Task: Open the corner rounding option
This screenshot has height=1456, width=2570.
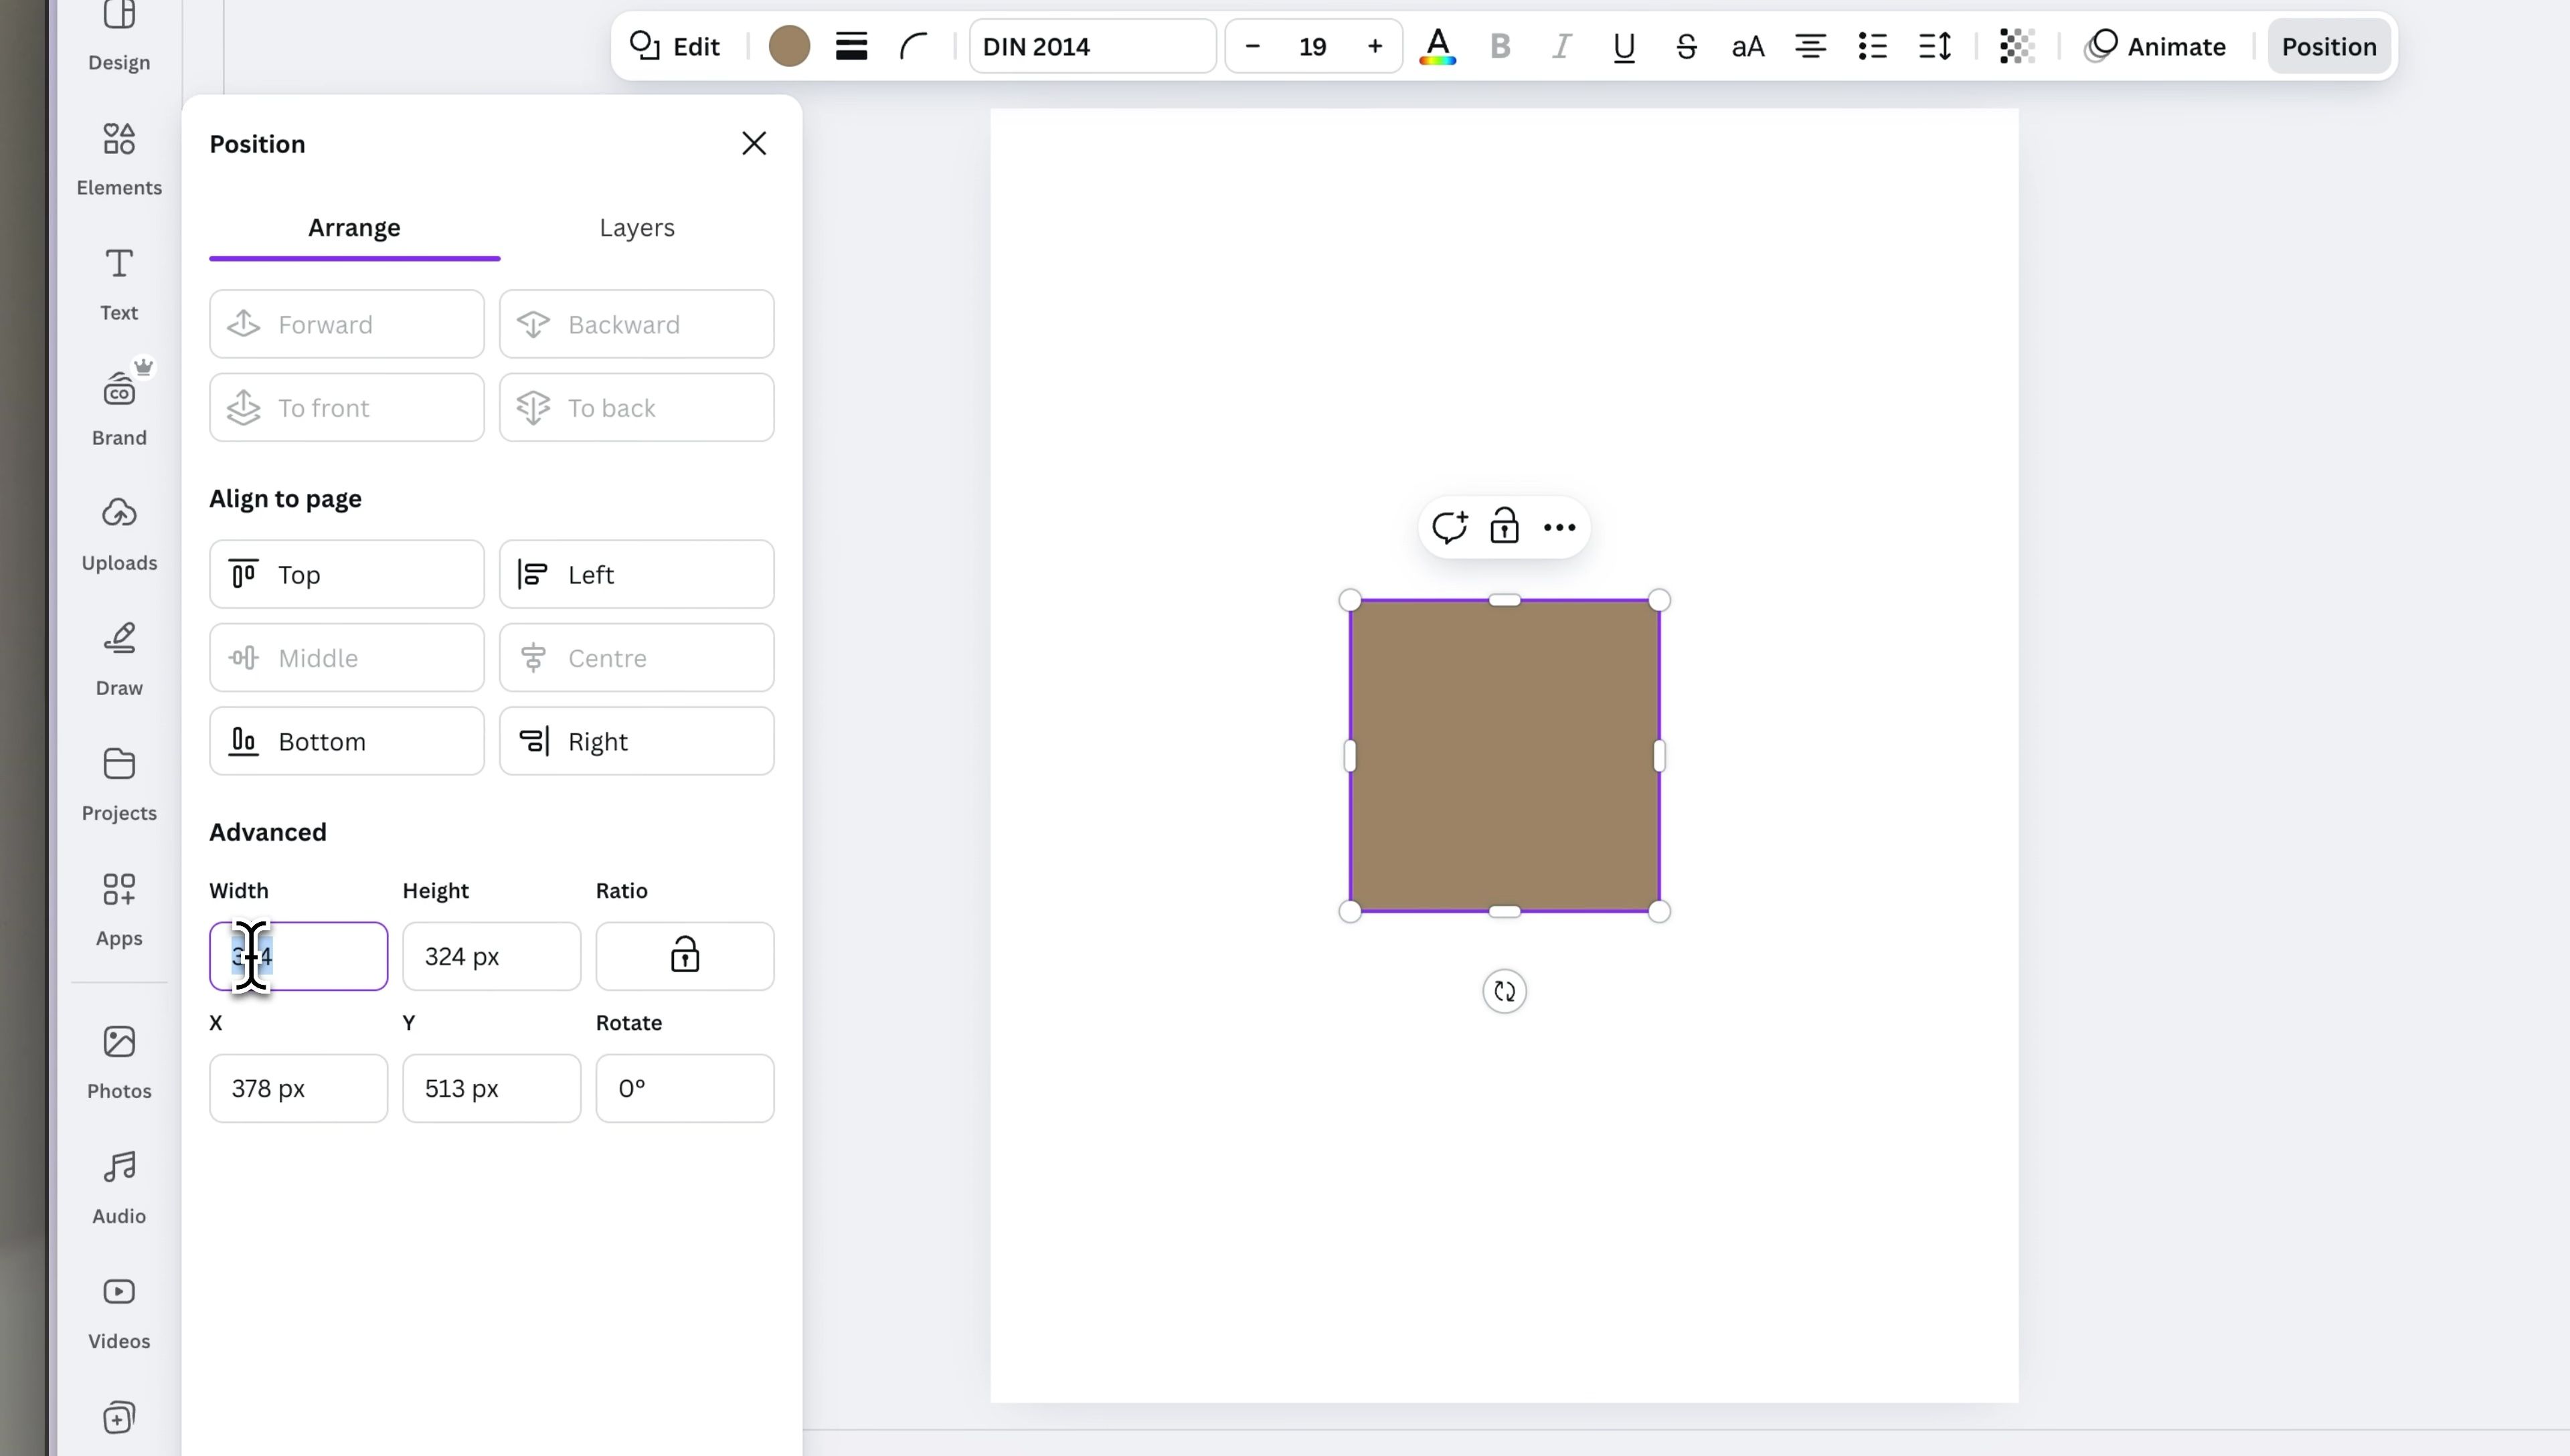Action: [x=913, y=46]
